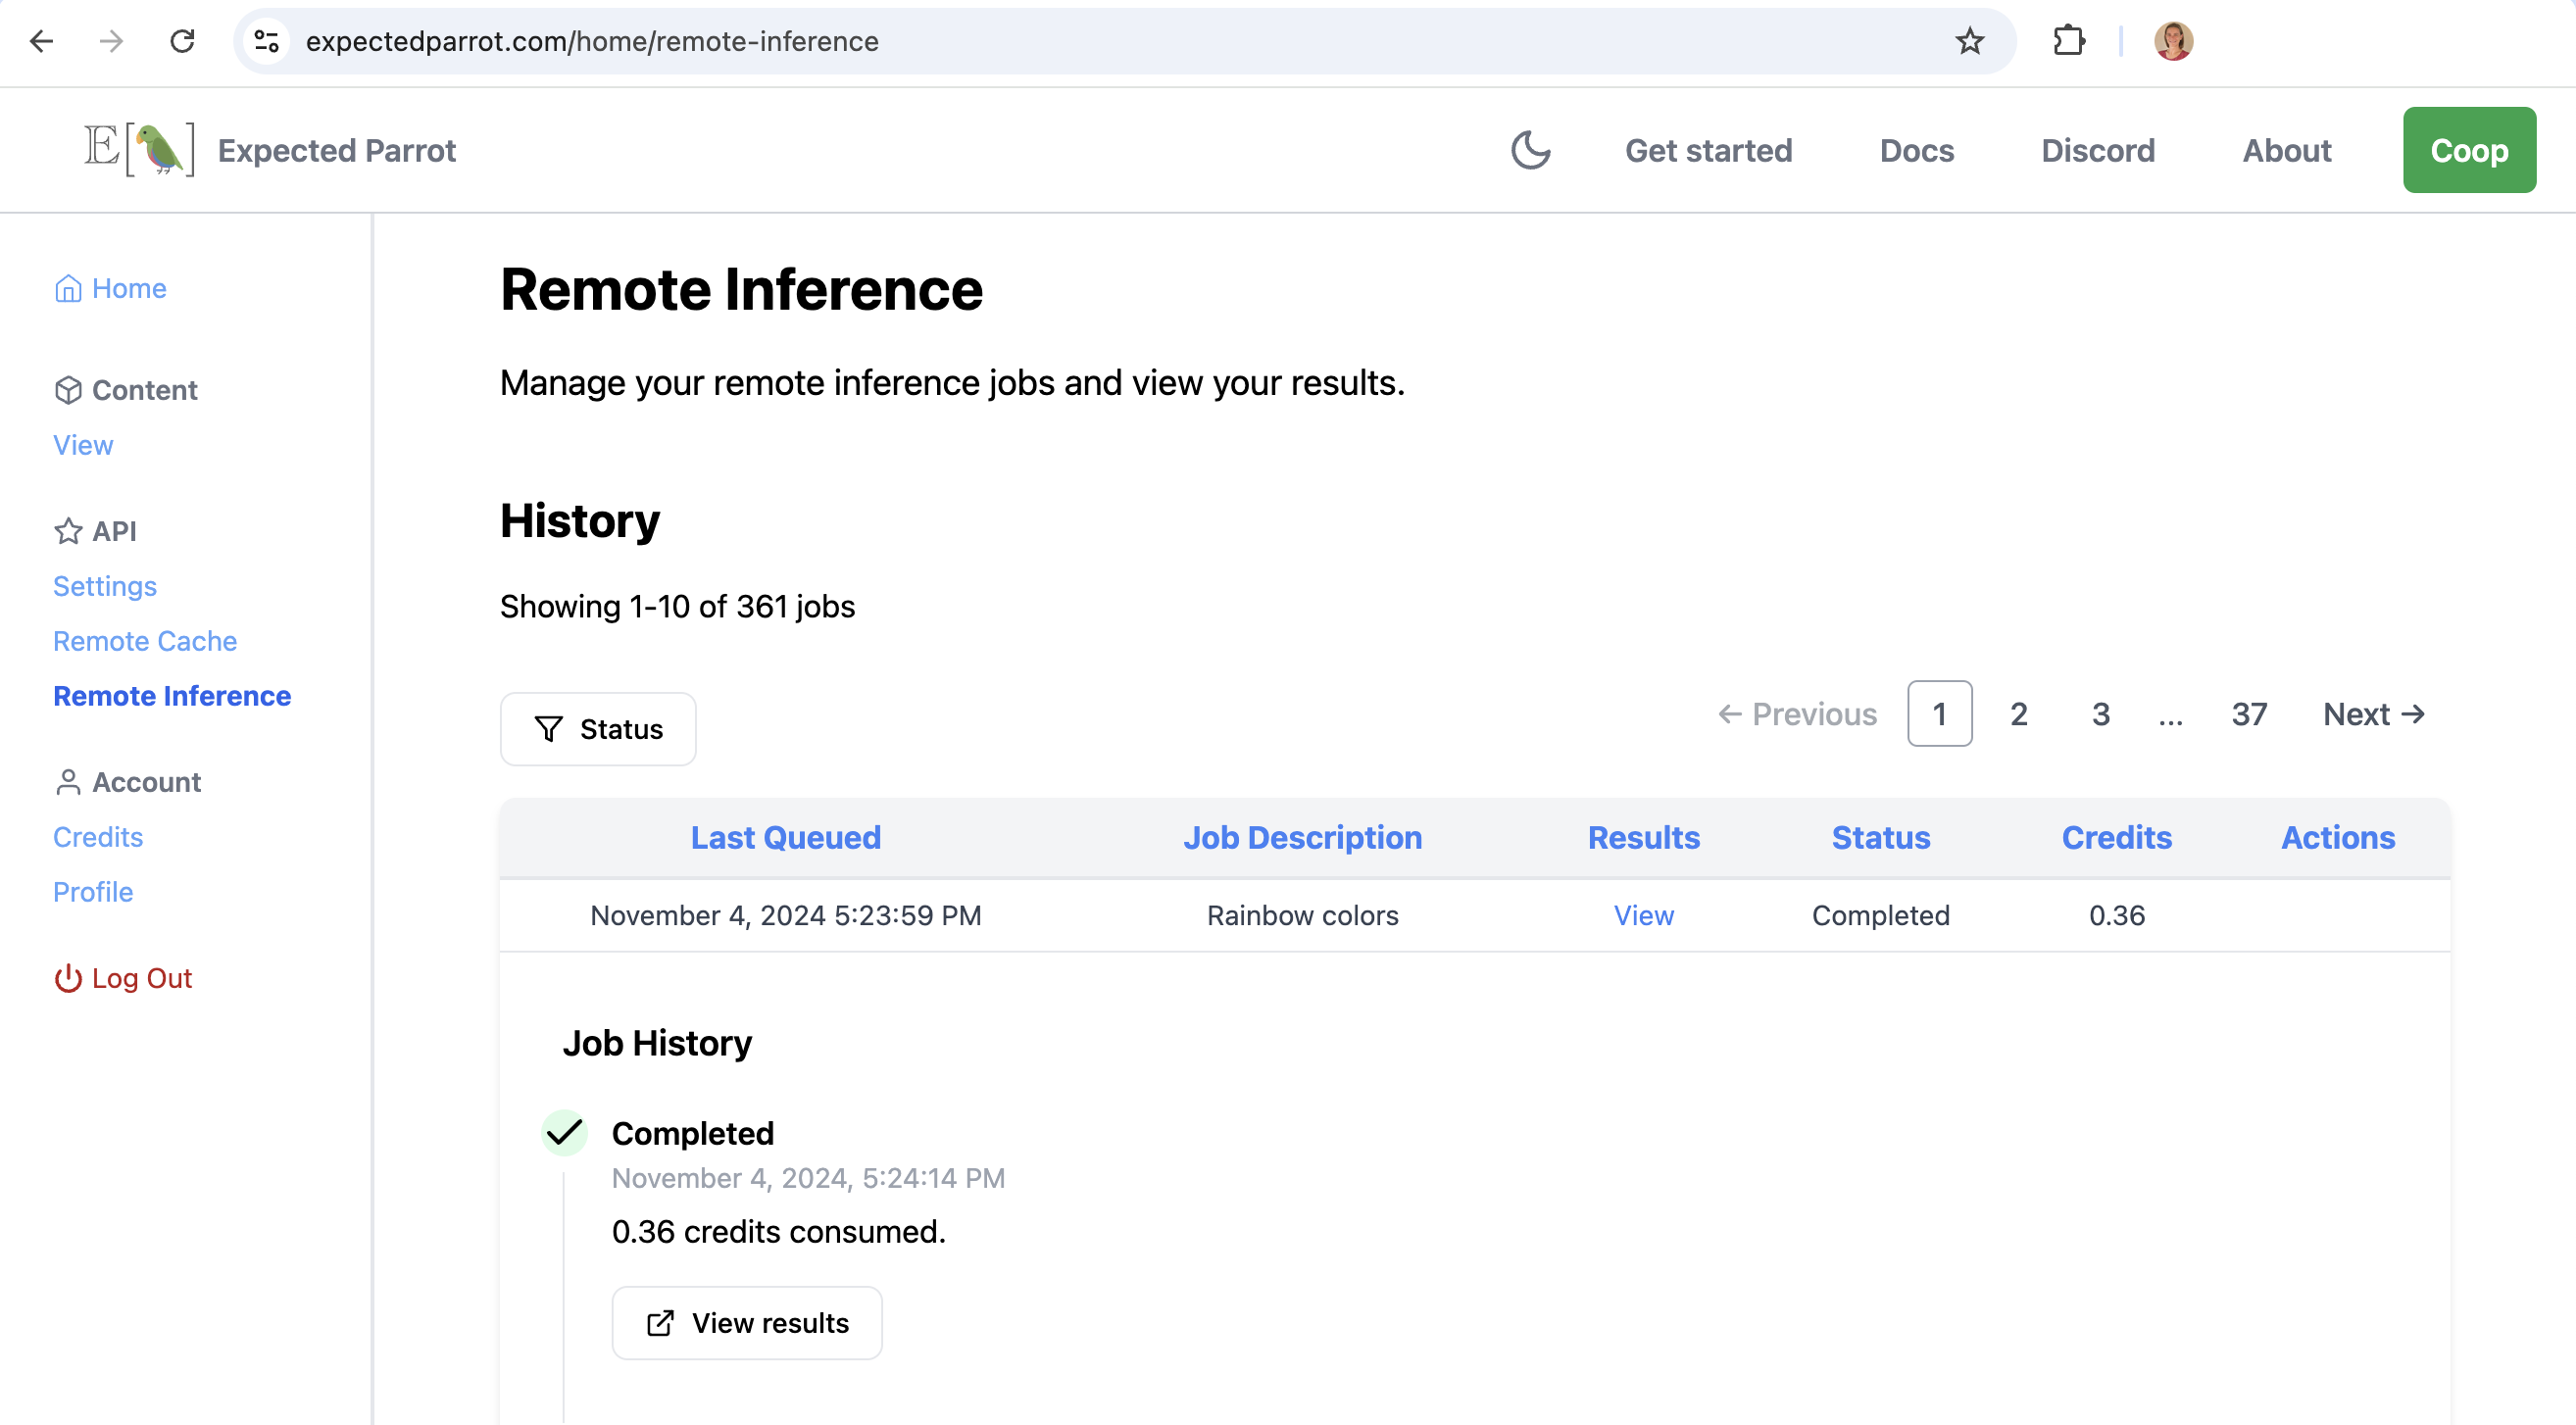This screenshot has width=2576, height=1425.
Task: Click the Status filter funnel icon
Action: pyautogui.click(x=549, y=728)
